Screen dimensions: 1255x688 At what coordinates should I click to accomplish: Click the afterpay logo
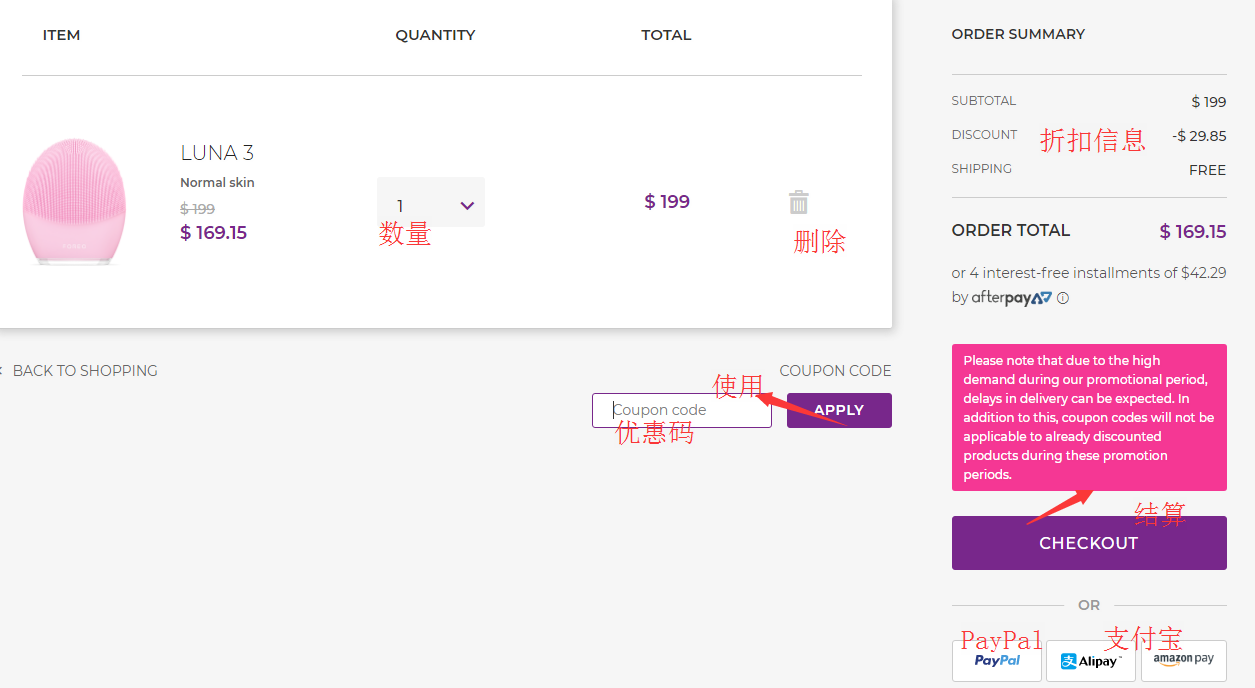point(1011,298)
